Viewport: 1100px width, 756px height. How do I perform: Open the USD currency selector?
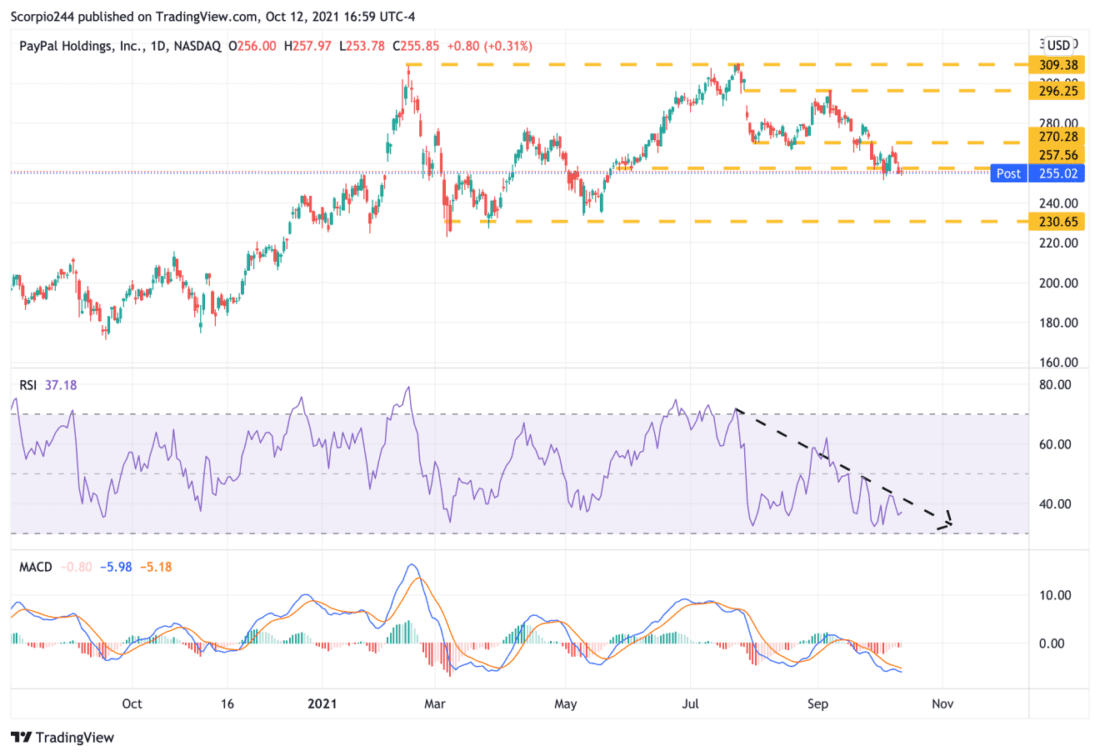coord(1058,44)
